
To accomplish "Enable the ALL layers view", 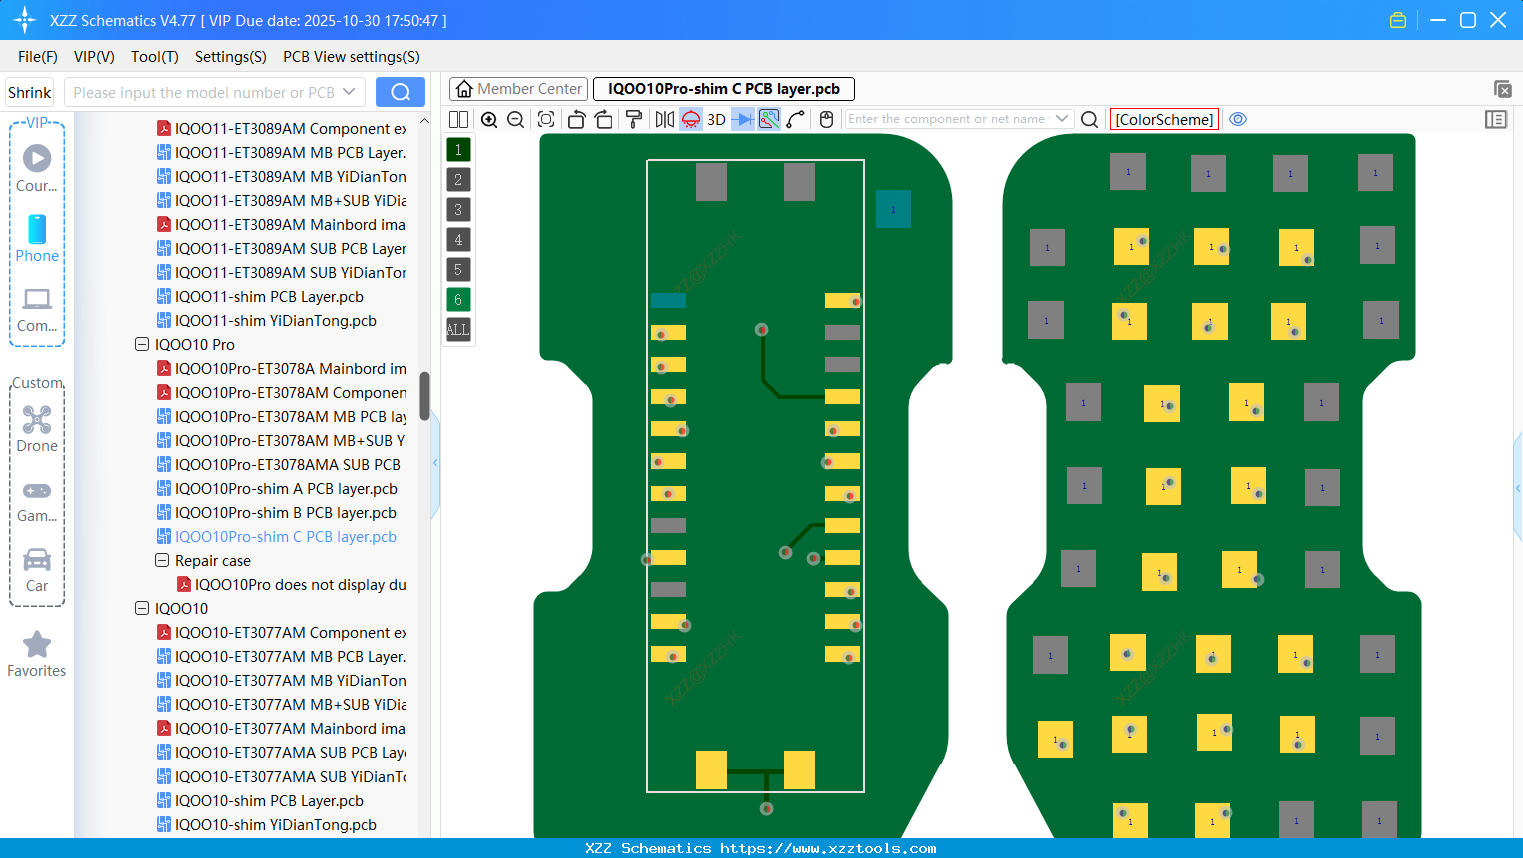I will [458, 330].
